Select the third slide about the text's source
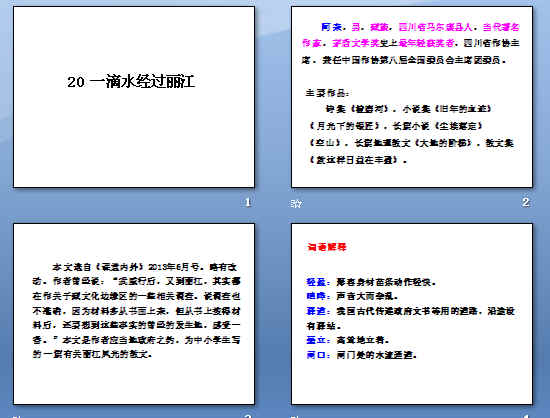 [x=134, y=314]
